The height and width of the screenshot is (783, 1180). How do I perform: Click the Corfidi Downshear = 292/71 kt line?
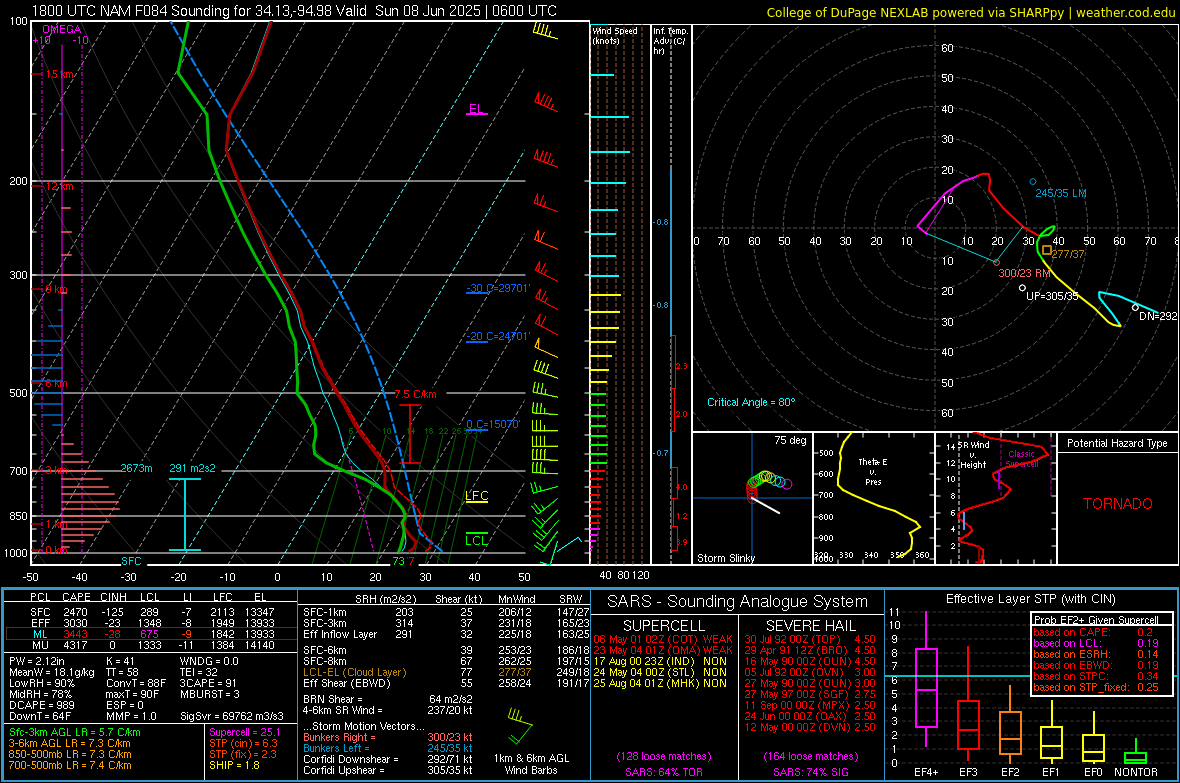tap(387, 759)
